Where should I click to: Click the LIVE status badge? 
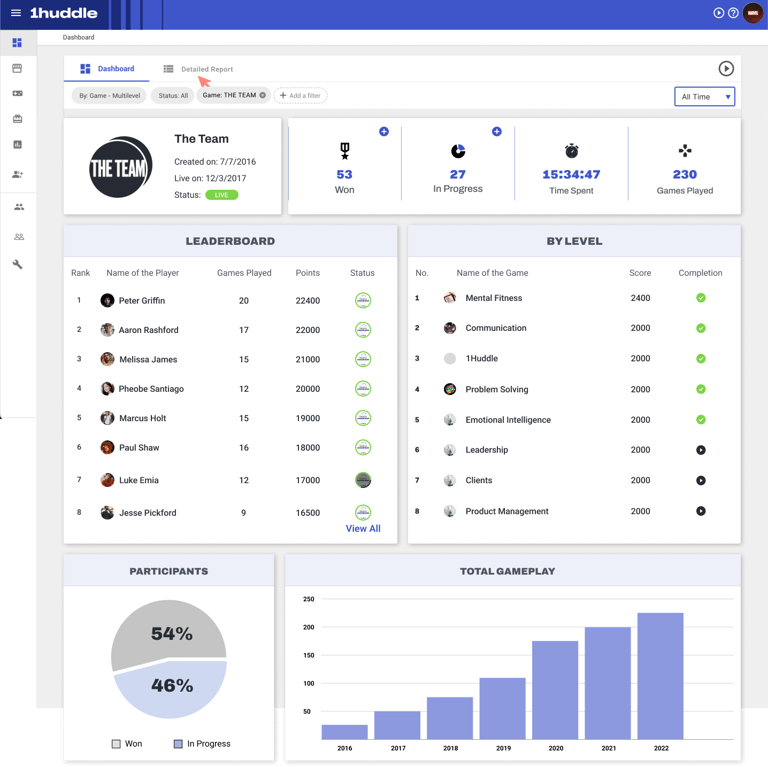point(222,195)
